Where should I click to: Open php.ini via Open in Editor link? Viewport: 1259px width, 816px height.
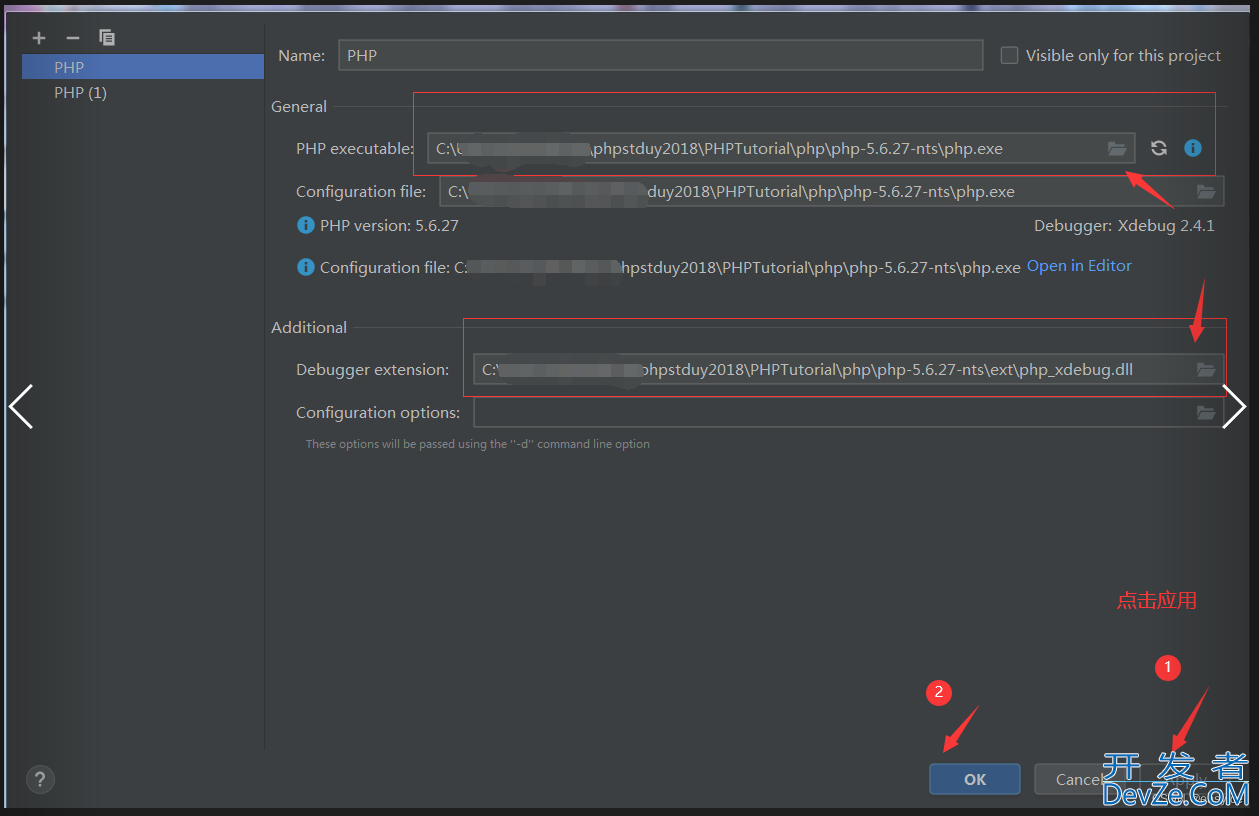pos(1079,266)
